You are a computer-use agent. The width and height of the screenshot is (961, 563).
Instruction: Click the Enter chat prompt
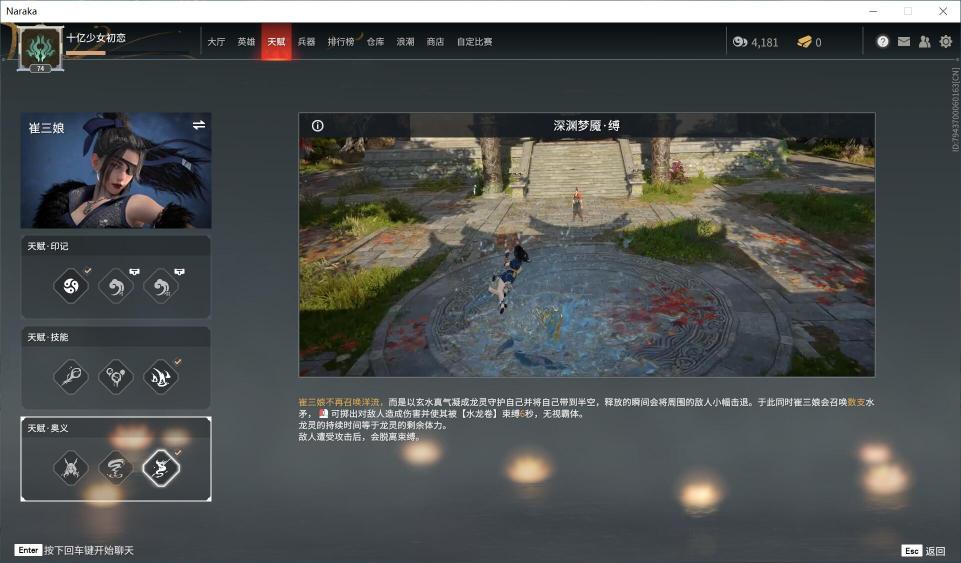pyautogui.click(x=75, y=550)
